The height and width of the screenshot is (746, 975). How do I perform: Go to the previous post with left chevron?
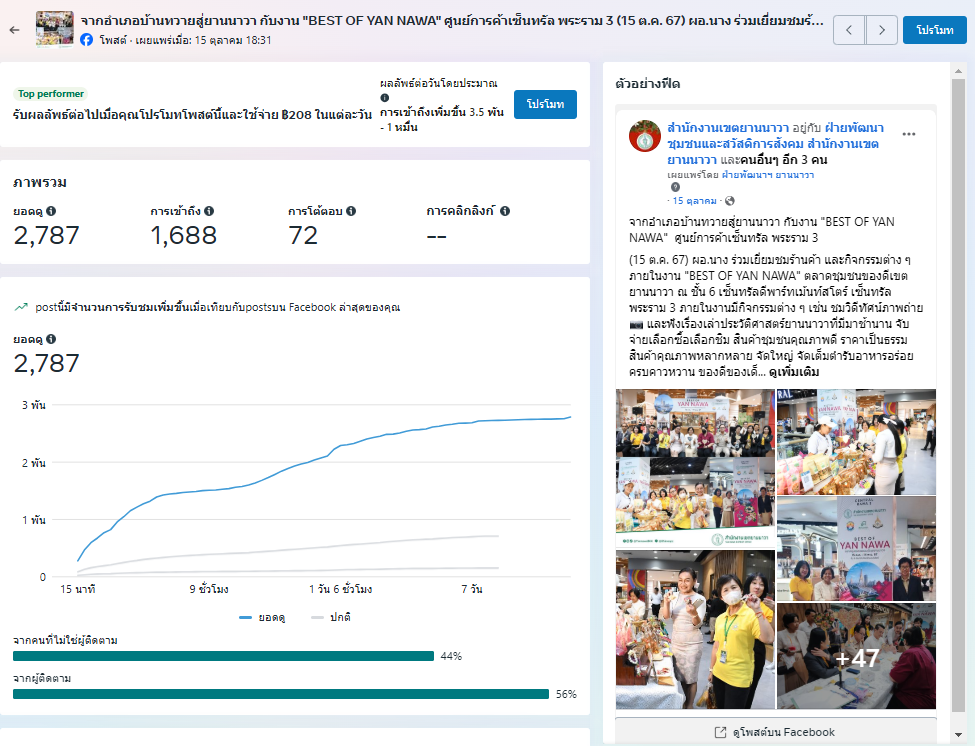(x=849, y=30)
